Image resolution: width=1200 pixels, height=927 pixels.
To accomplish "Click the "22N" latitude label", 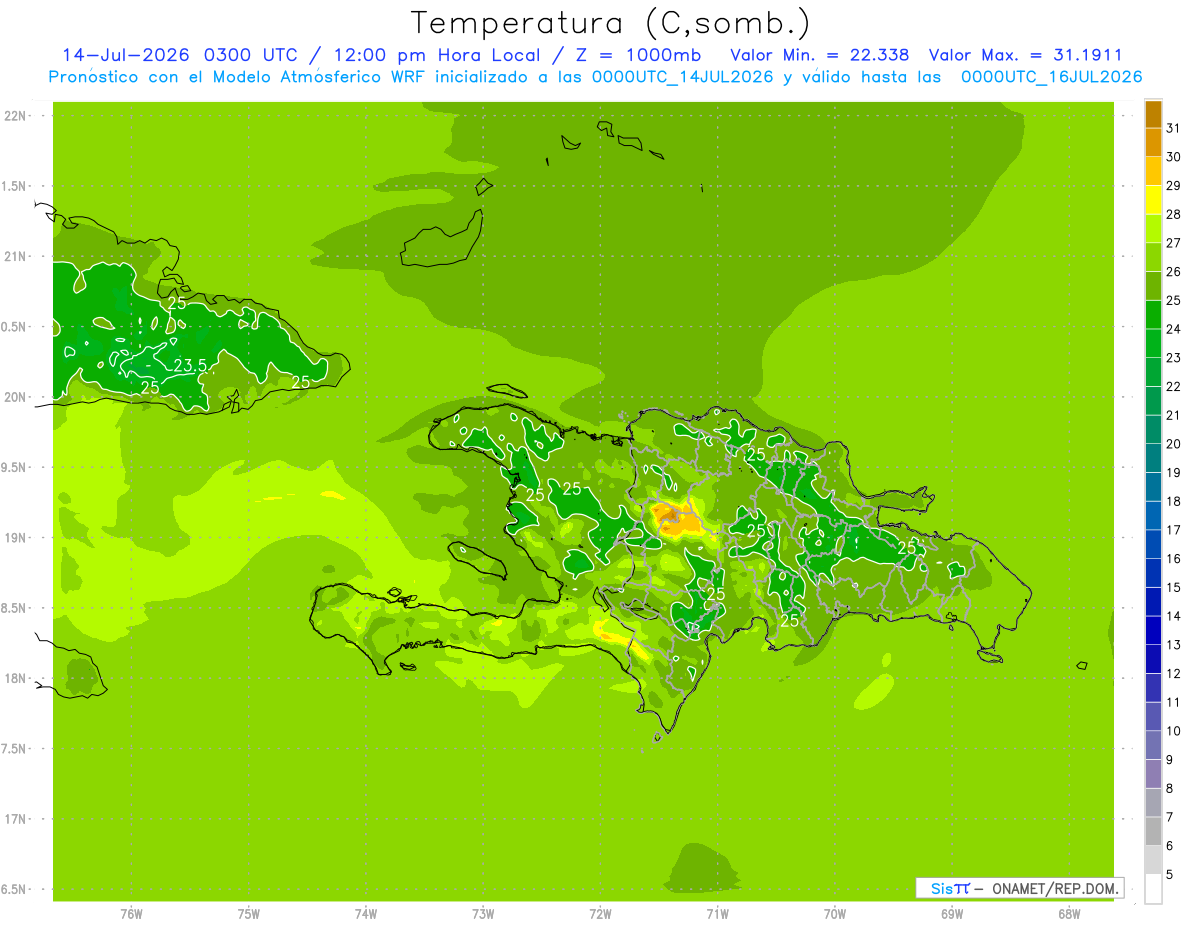I will coord(17,115).
